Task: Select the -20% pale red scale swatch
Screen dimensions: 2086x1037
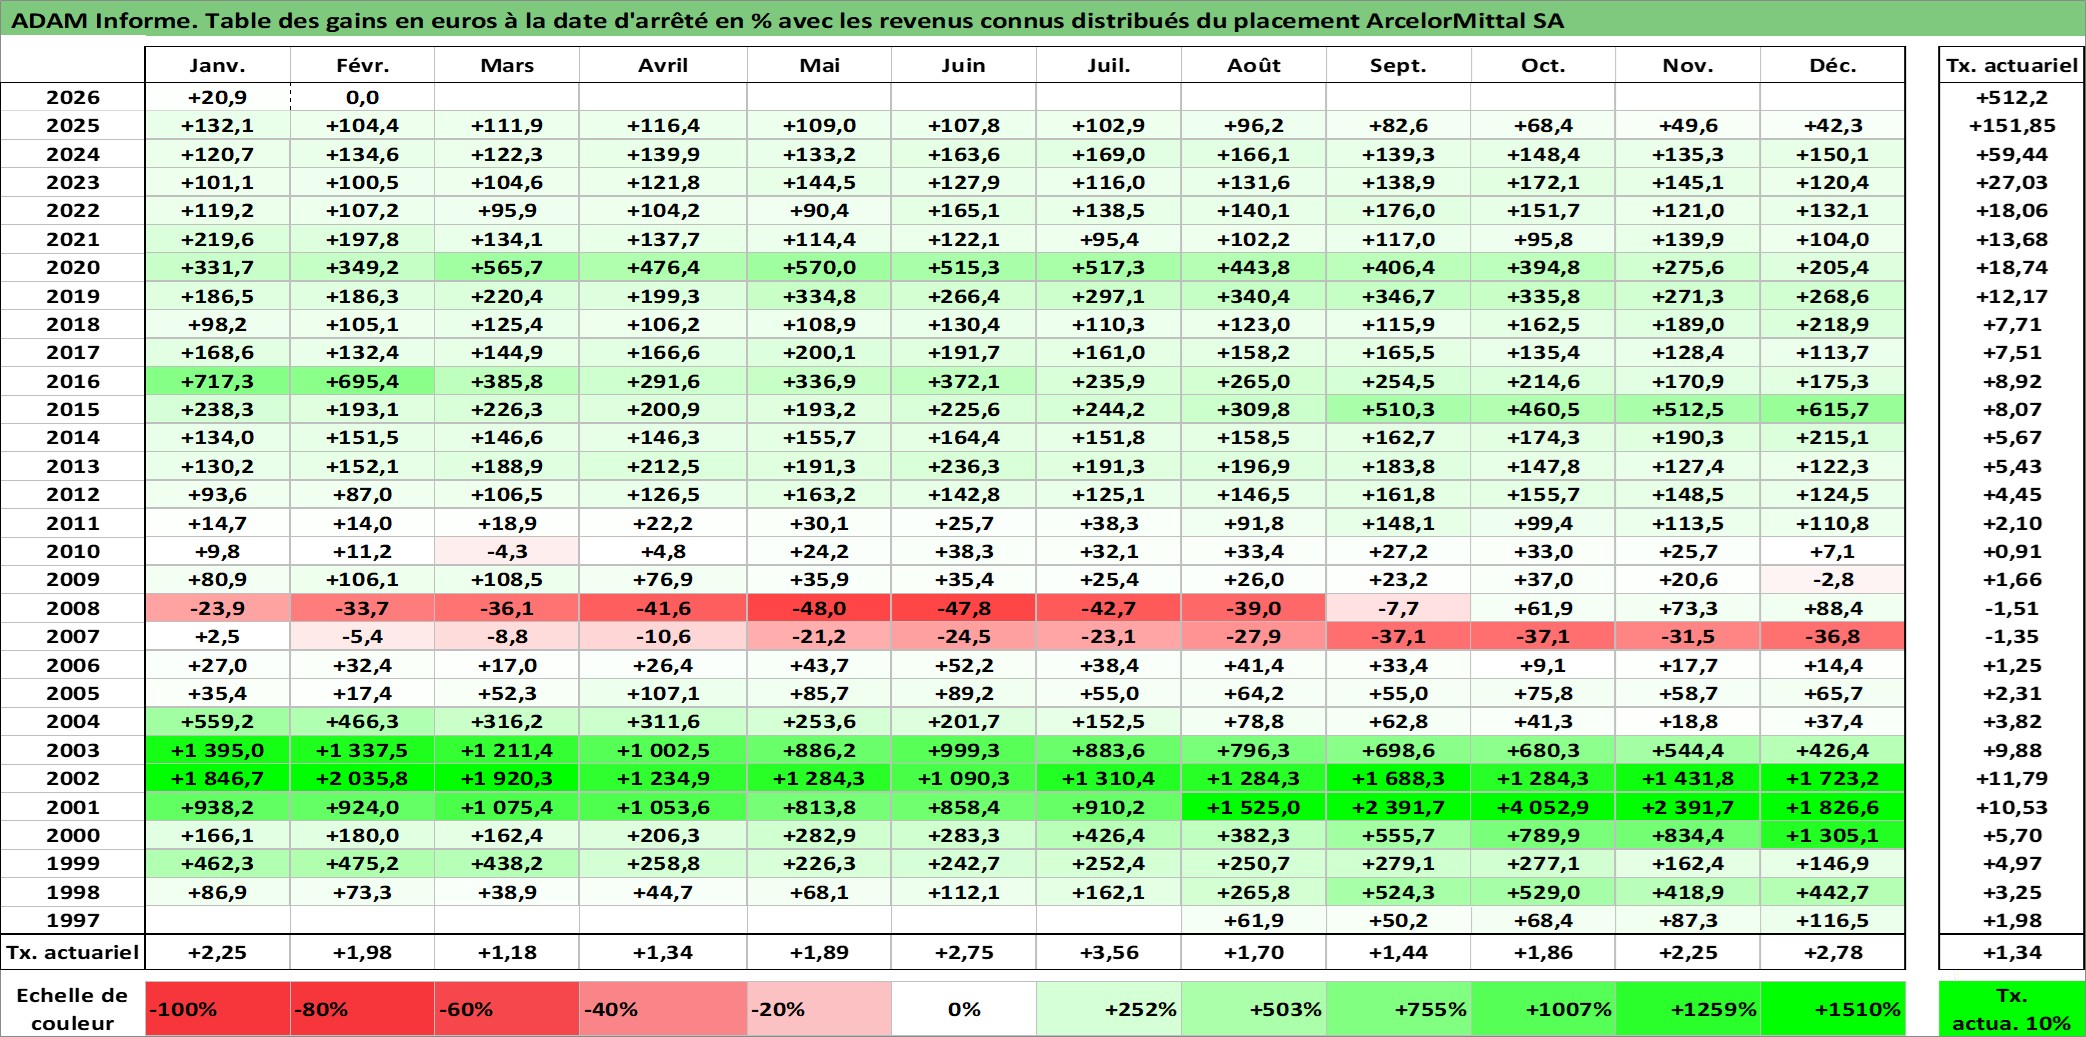Action: [x=819, y=1008]
